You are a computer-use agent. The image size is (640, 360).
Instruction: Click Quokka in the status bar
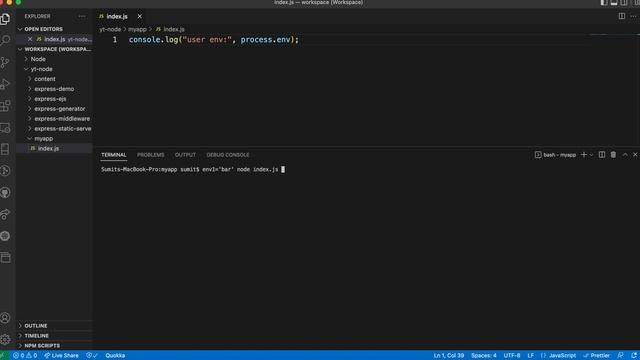coord(115,356)
